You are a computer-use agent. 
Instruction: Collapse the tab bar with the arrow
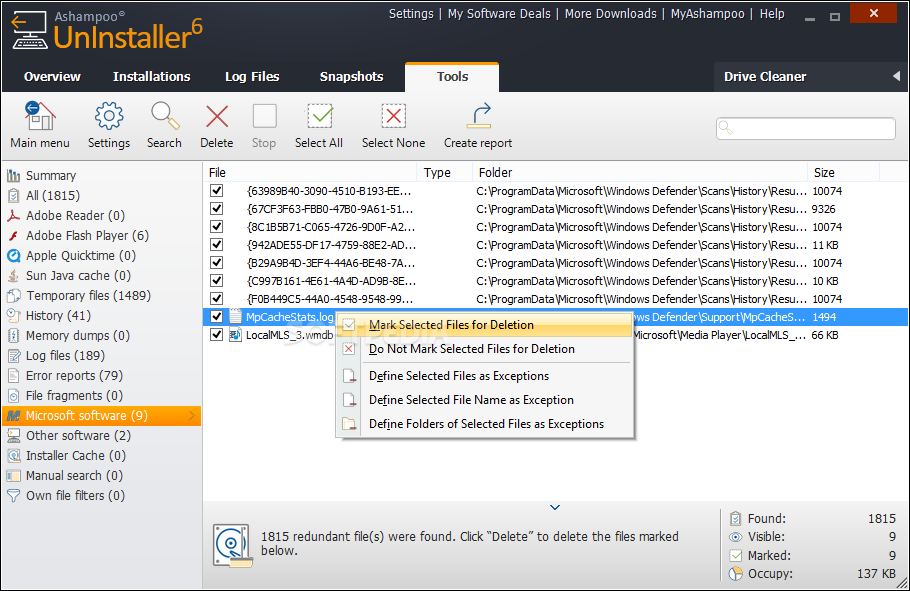[896, 76]
